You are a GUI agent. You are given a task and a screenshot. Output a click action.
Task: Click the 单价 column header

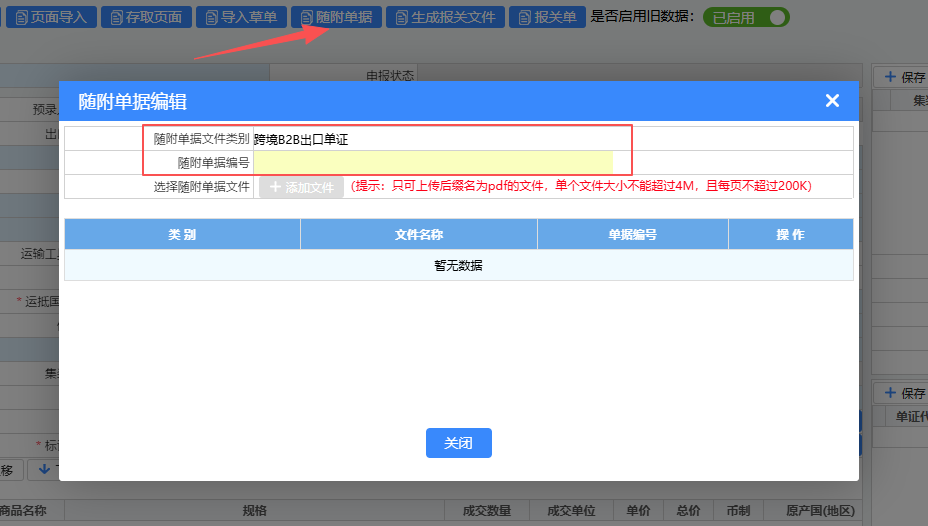coord(638,511)
